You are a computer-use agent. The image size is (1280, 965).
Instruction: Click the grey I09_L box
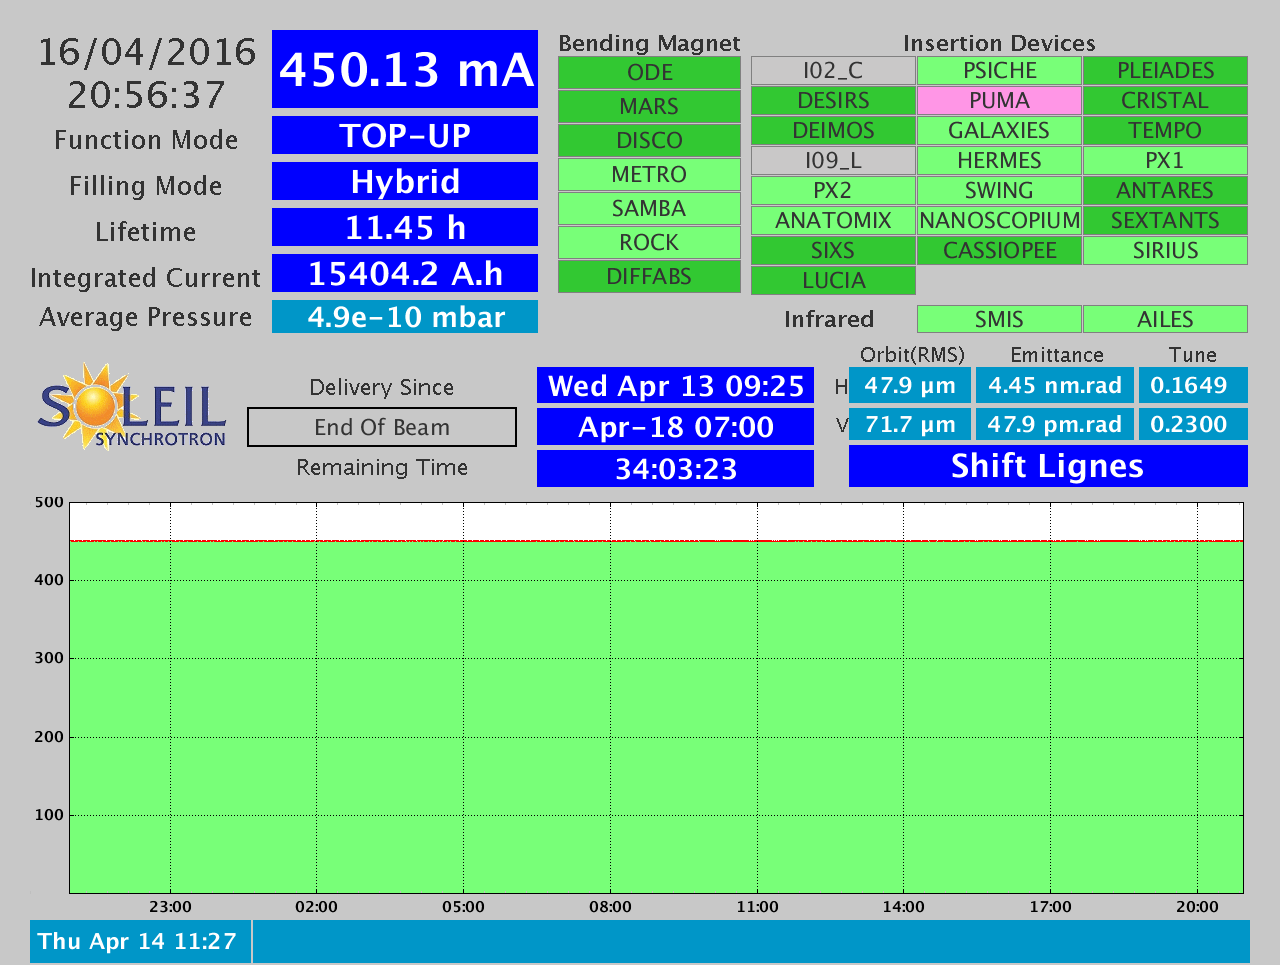tap(833, 161)
